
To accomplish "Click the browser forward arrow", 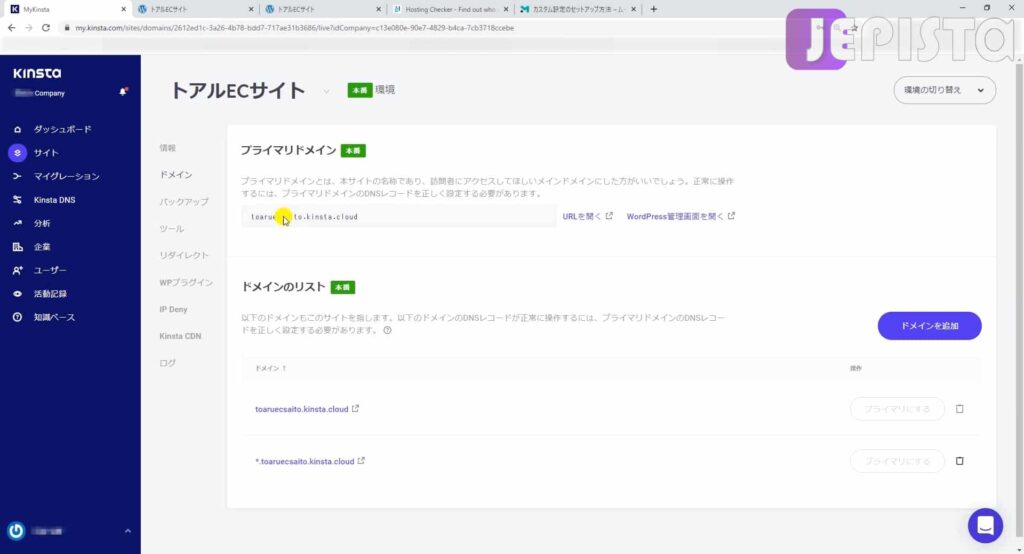I will (x=28, y=28).
